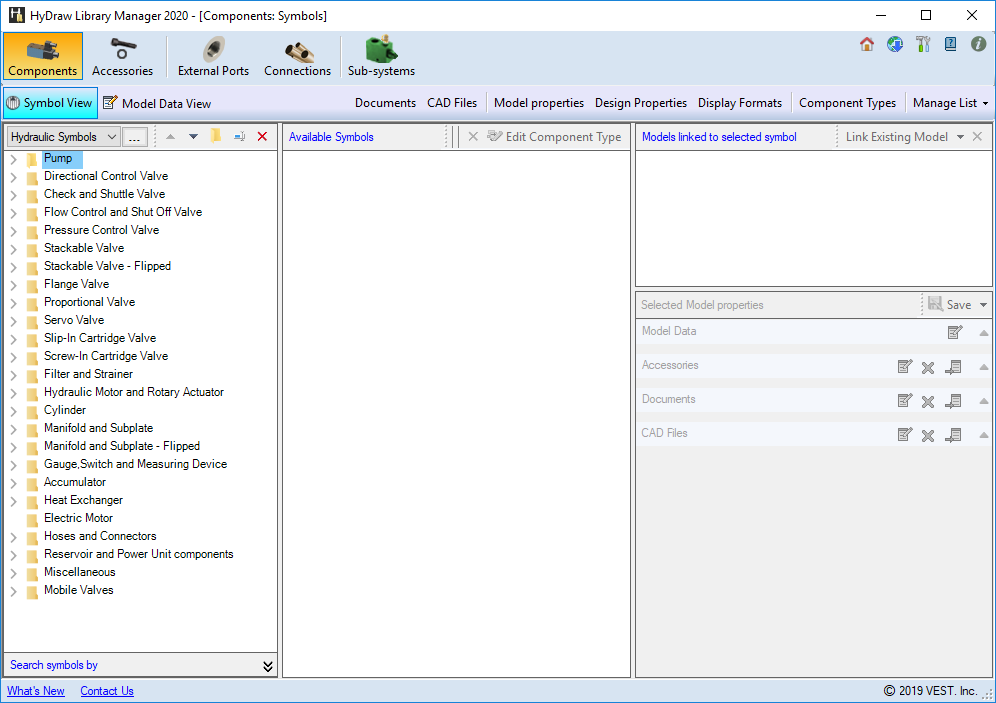
Task: Open the Accessories library section
Action: coord(122,57)
